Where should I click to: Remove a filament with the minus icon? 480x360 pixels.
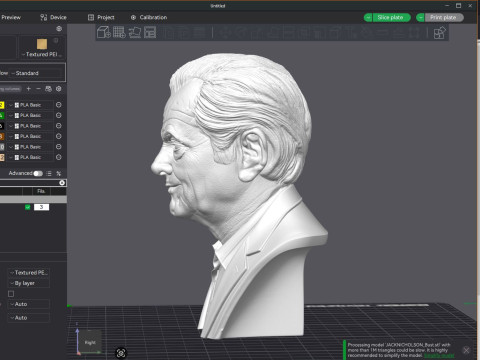pyautogui.click(x=38, y=89)
